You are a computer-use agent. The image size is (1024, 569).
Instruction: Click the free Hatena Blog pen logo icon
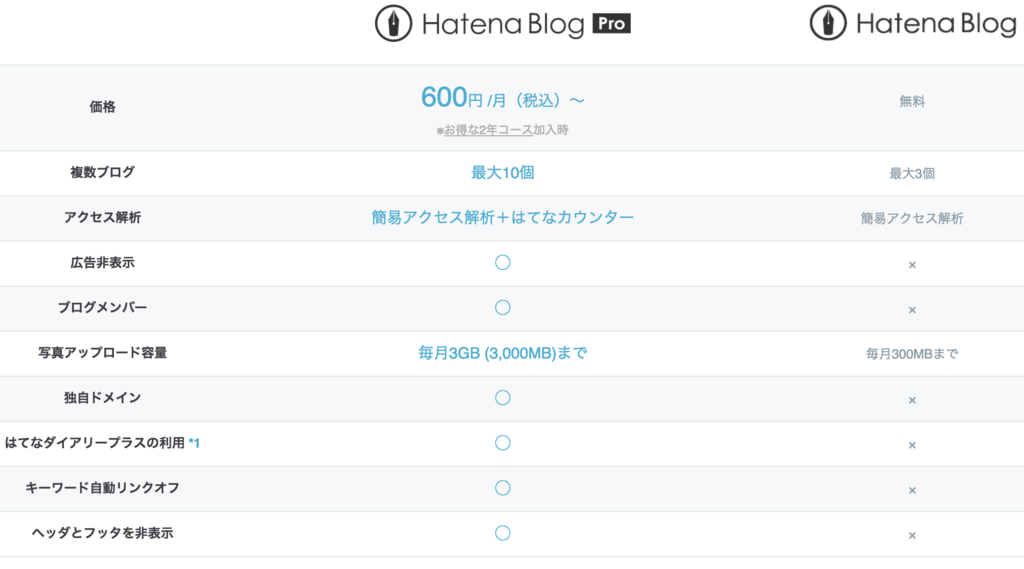tap(828, 23)
